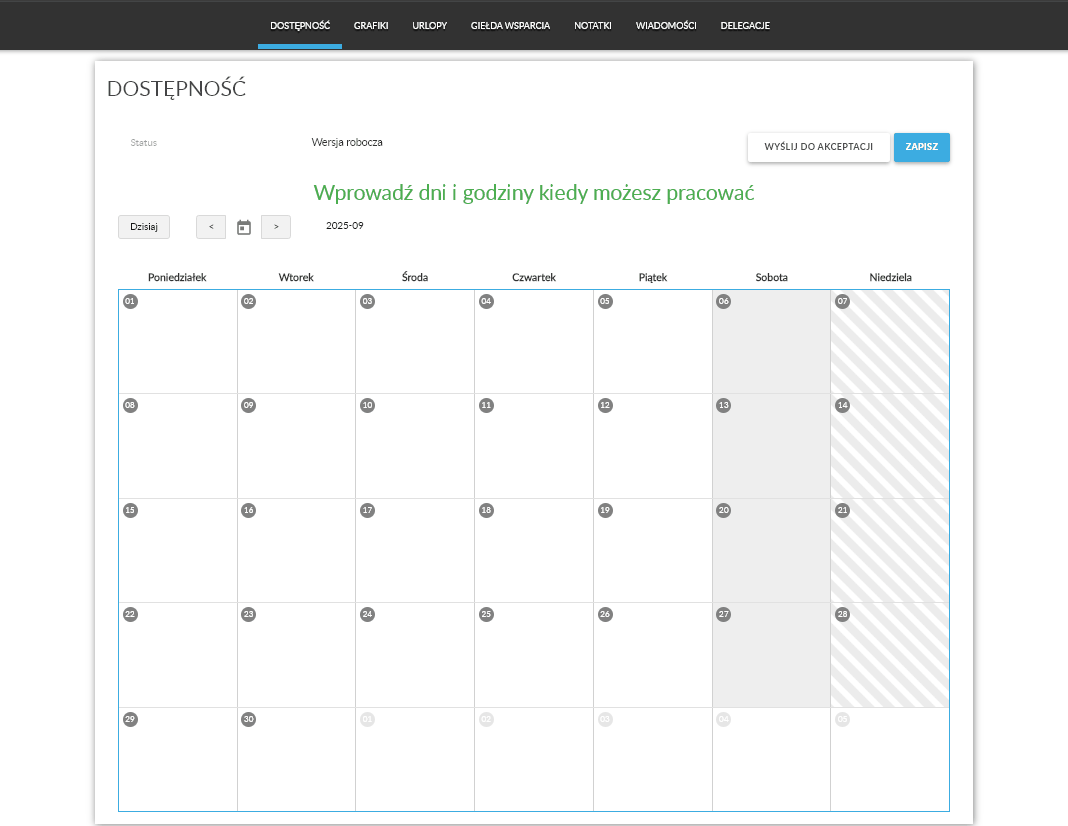Select the day 18 badge
The image size is (1068, 826).
486,510
